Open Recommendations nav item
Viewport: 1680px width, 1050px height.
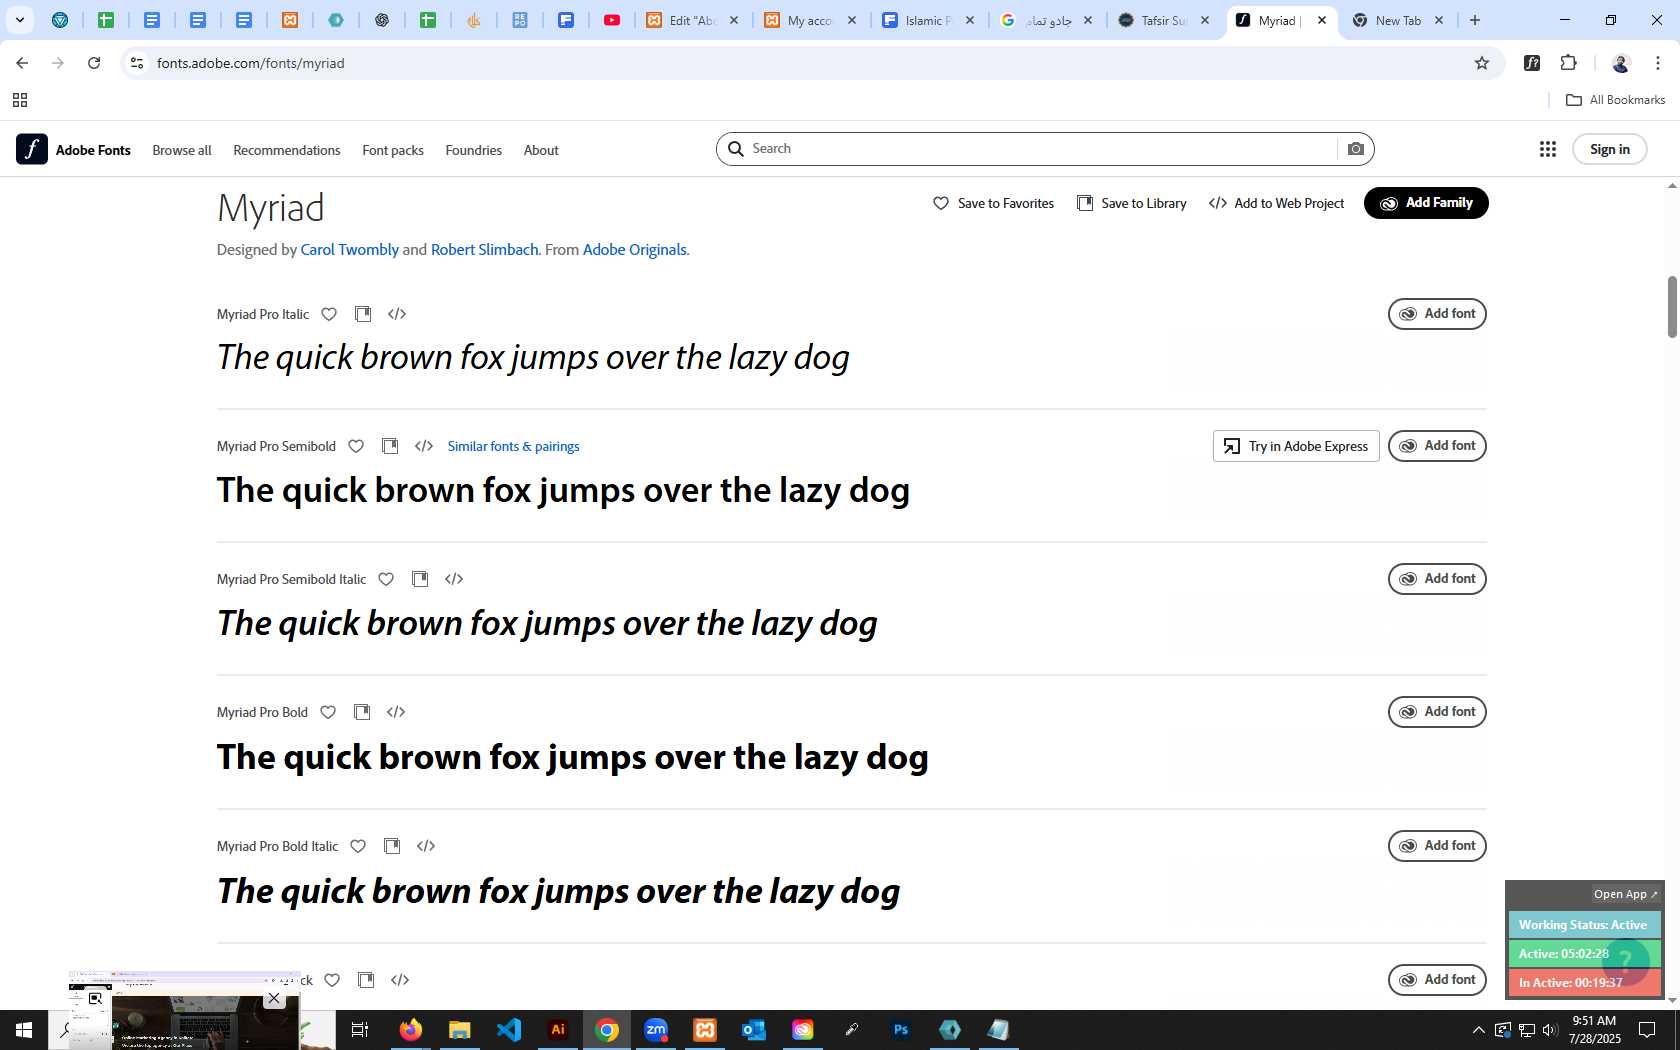287,150
